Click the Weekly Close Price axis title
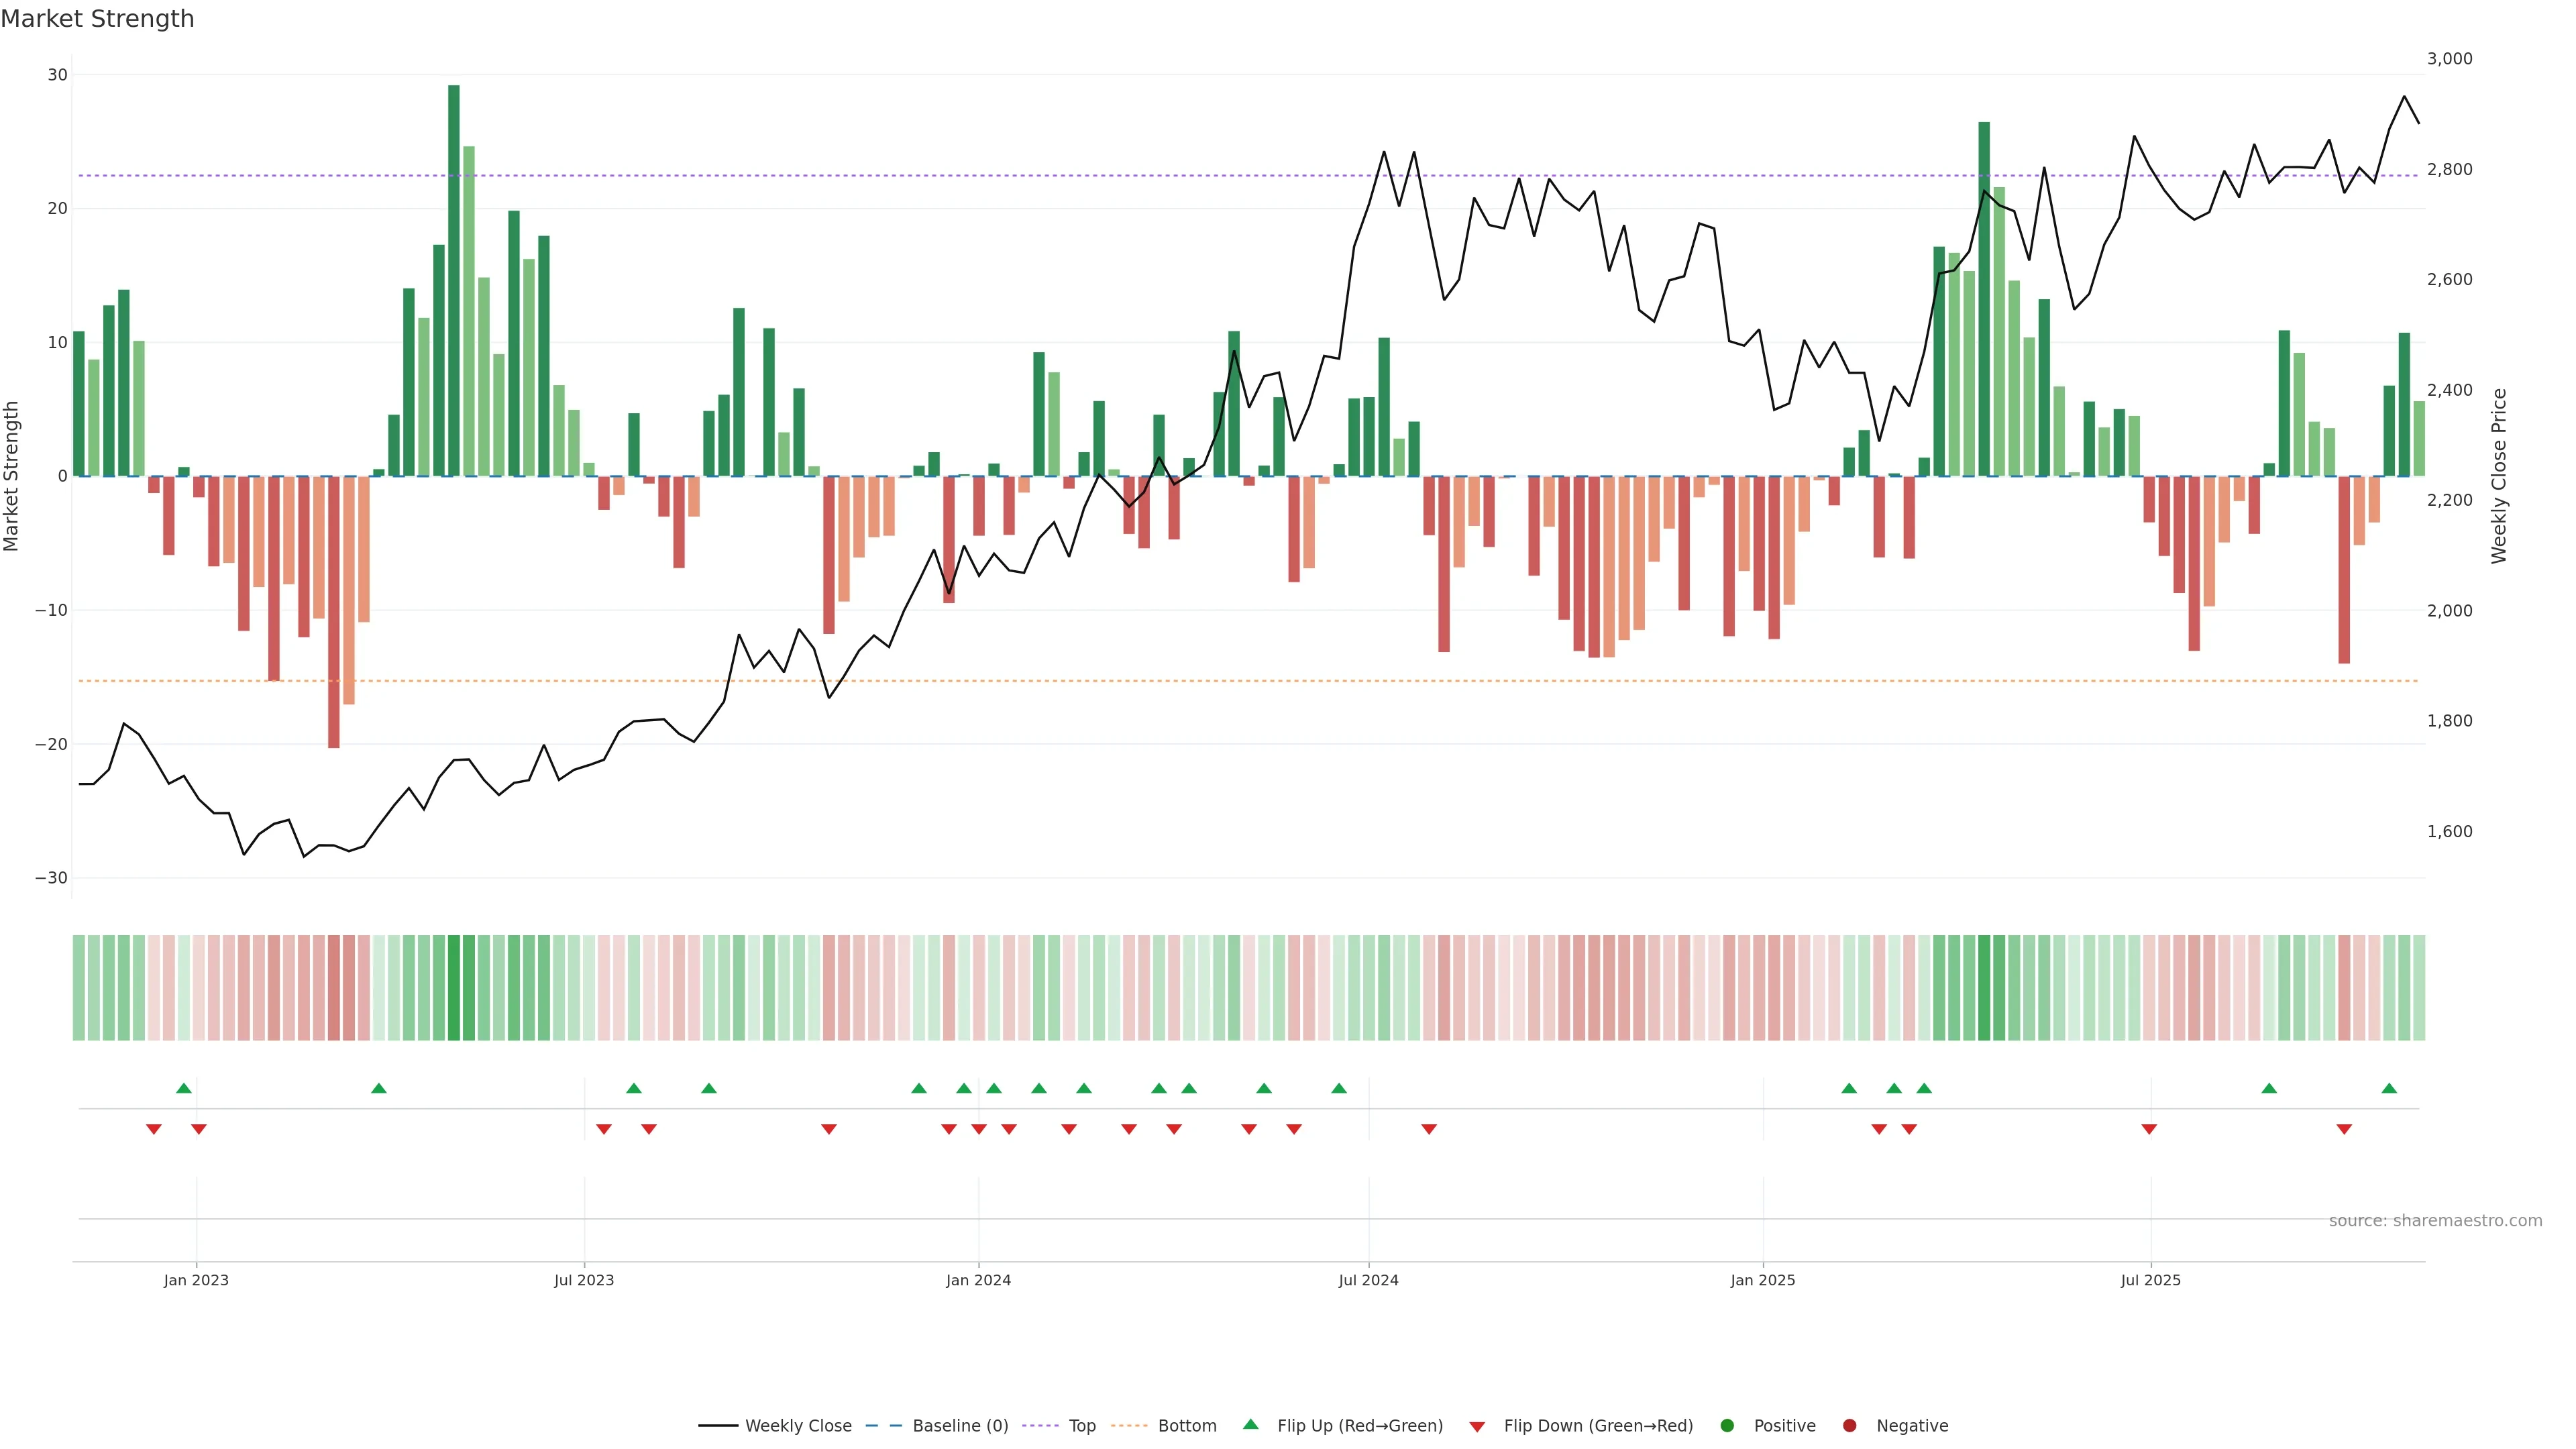This screenshot has width=2576, height=1449. tap(2499, 476)
